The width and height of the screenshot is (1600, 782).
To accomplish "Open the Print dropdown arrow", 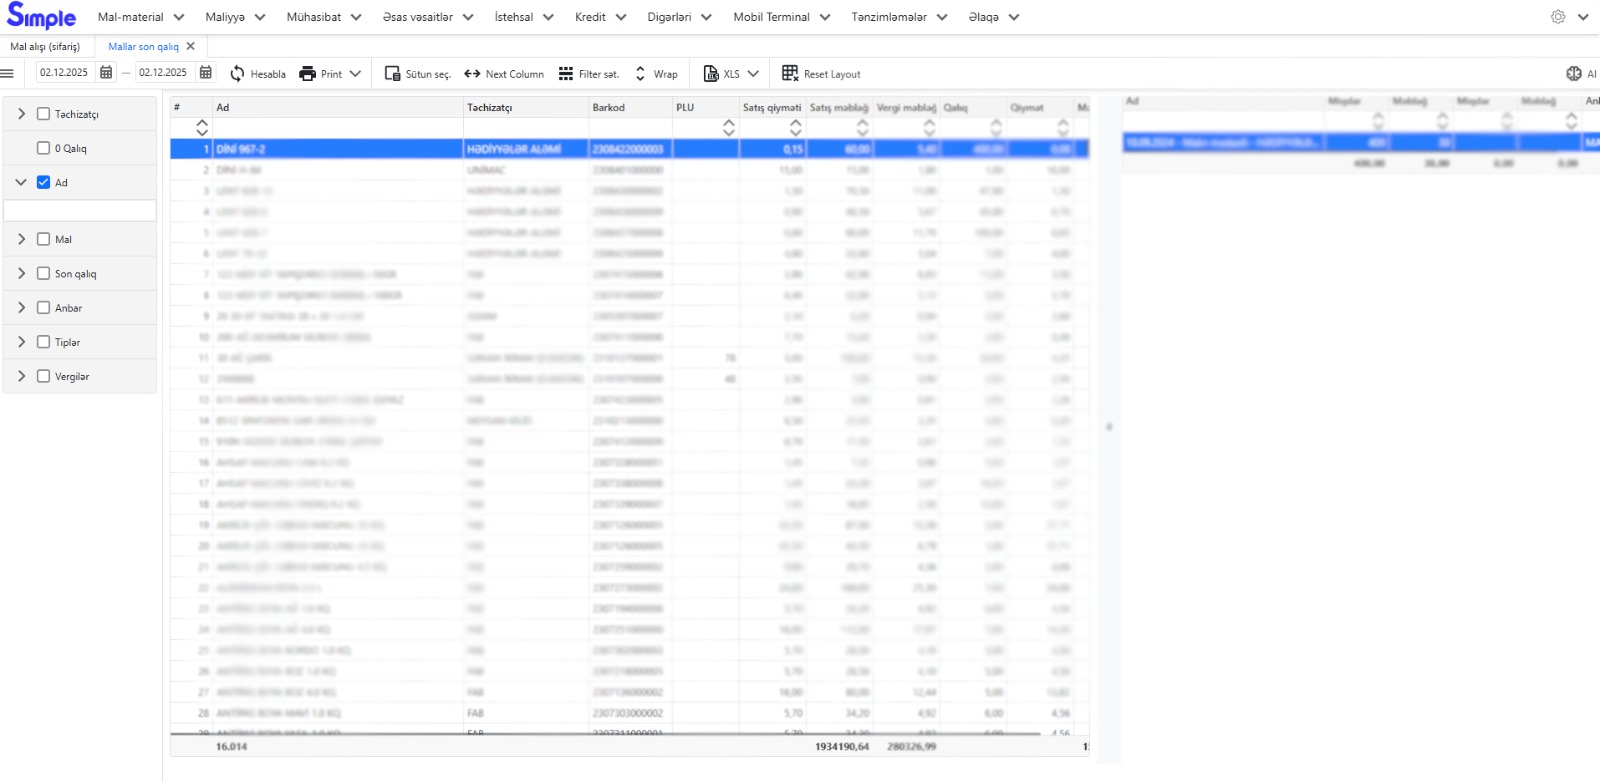I will point(355,73).
